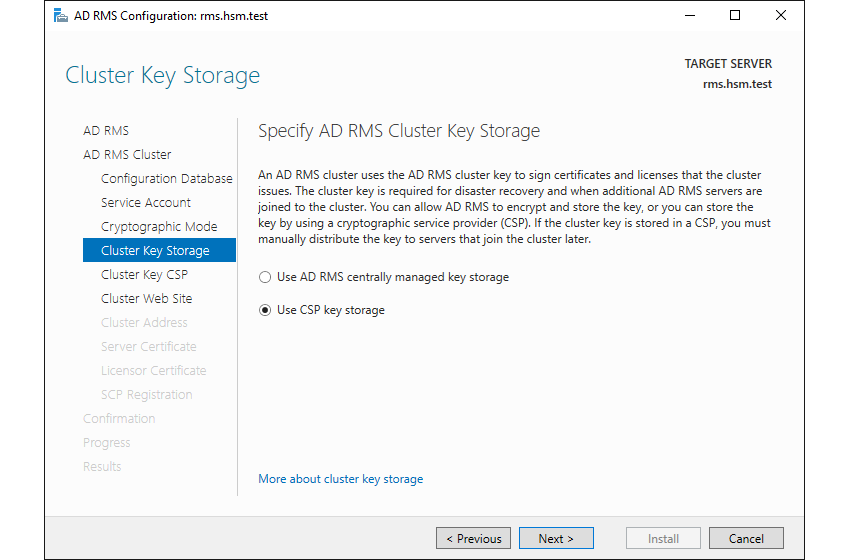Click the disabled Cluster Address step
This screenshot has height=560, width=850.
click(144, 323)
